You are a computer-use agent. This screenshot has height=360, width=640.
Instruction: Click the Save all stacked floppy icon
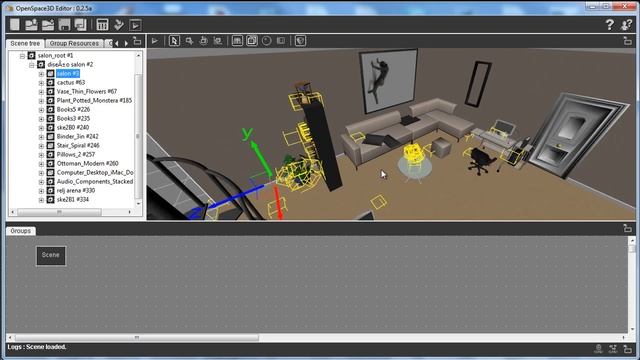point(80,25)
